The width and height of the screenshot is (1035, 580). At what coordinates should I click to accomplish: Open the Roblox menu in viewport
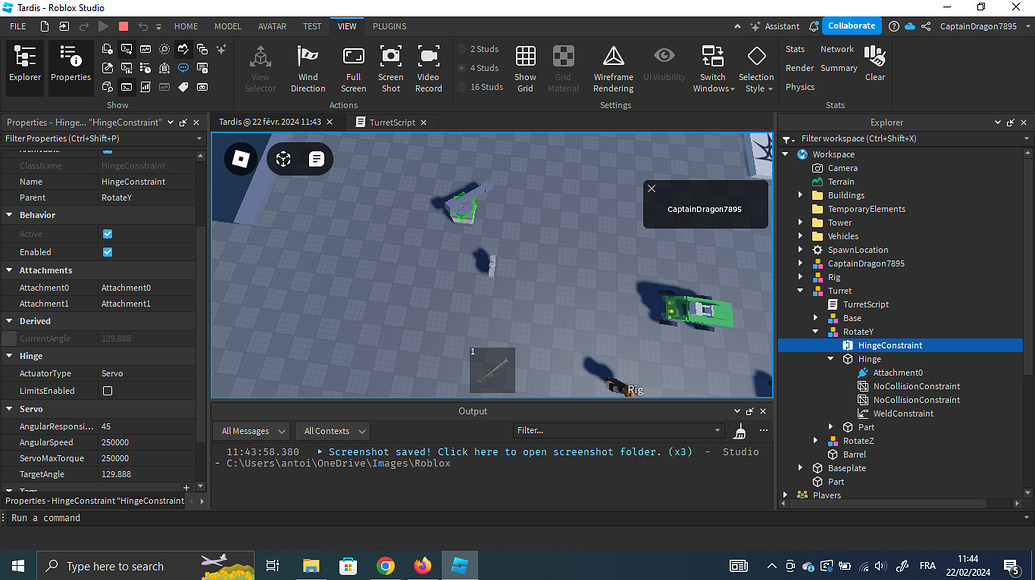coord(241,158)
